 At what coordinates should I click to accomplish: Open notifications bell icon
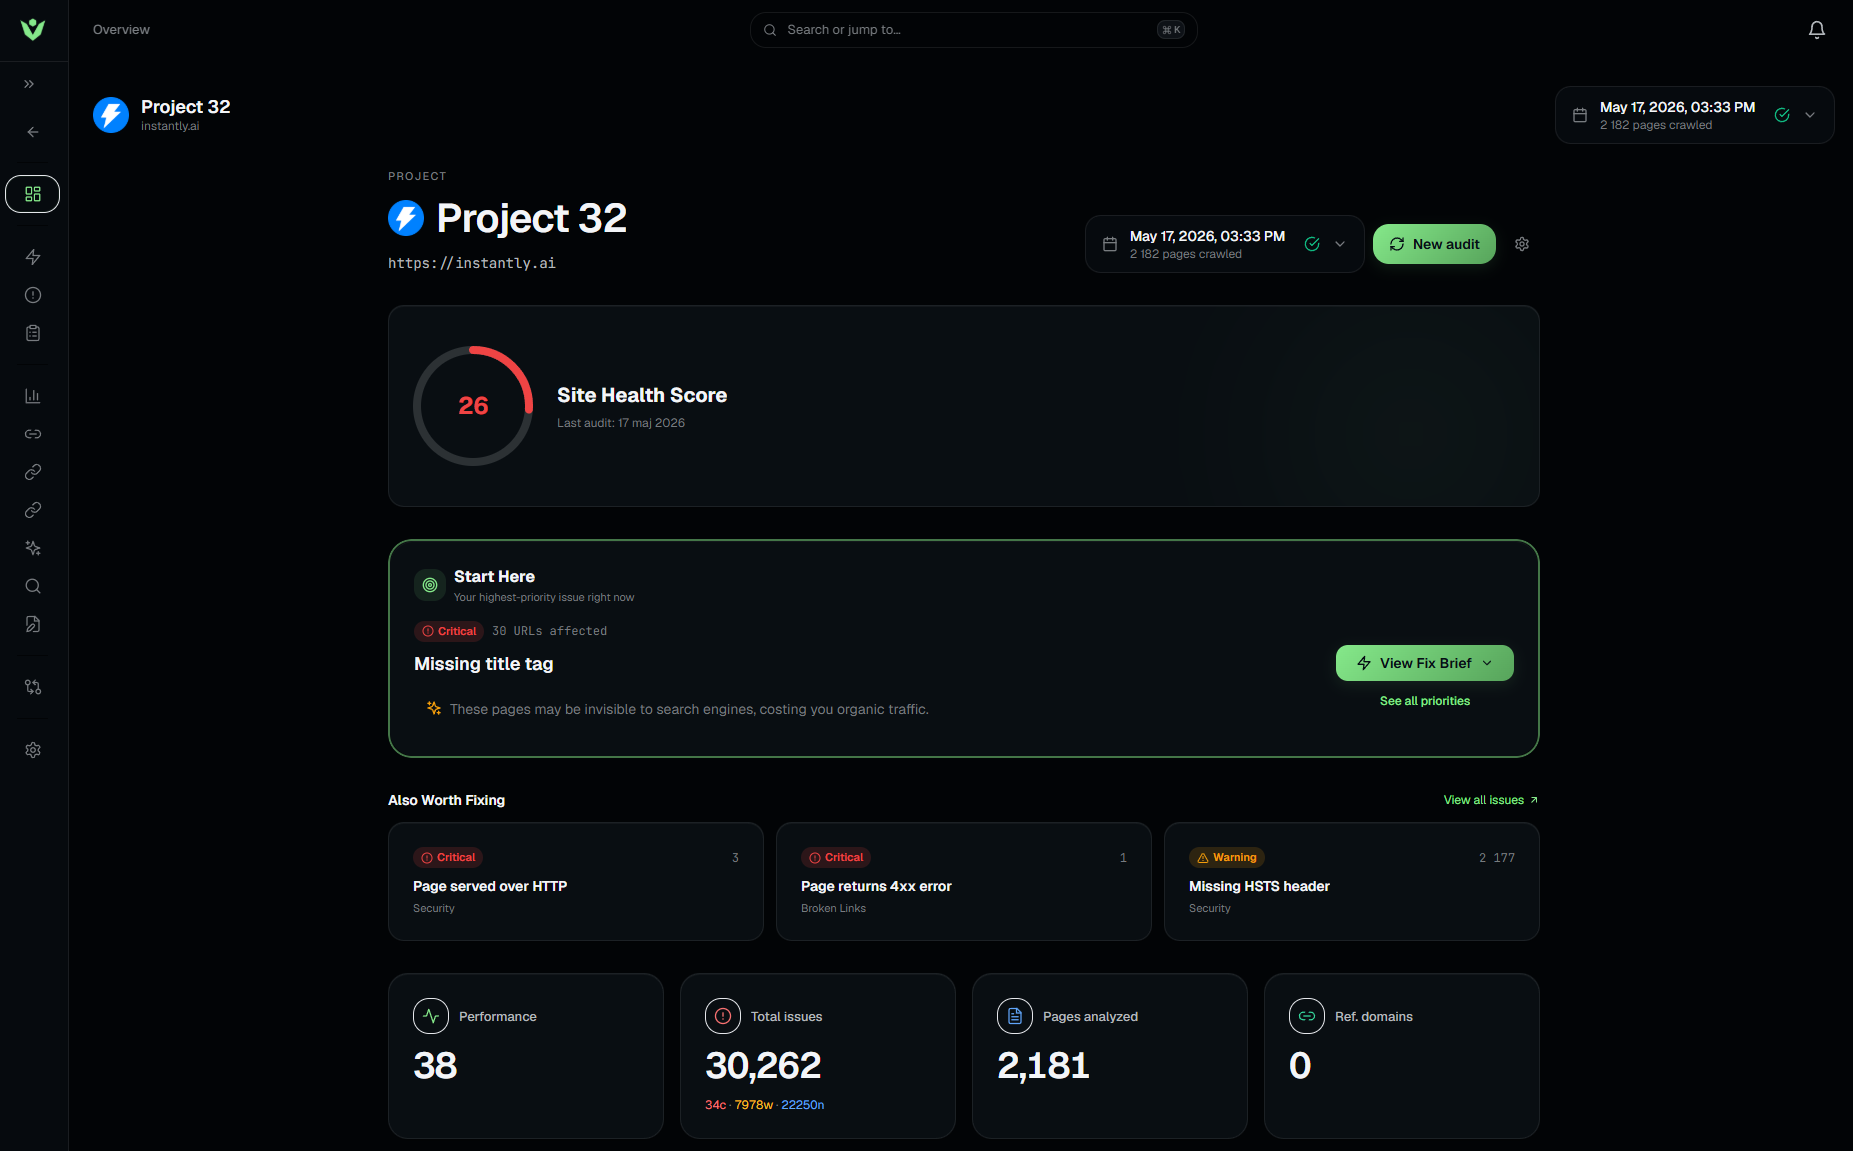pyautogui.click(x=1817, y=30)
